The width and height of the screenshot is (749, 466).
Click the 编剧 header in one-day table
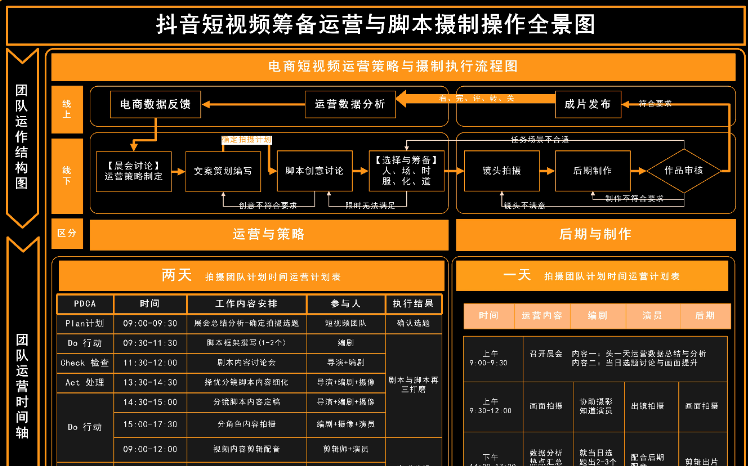click(x=598, y=316)
